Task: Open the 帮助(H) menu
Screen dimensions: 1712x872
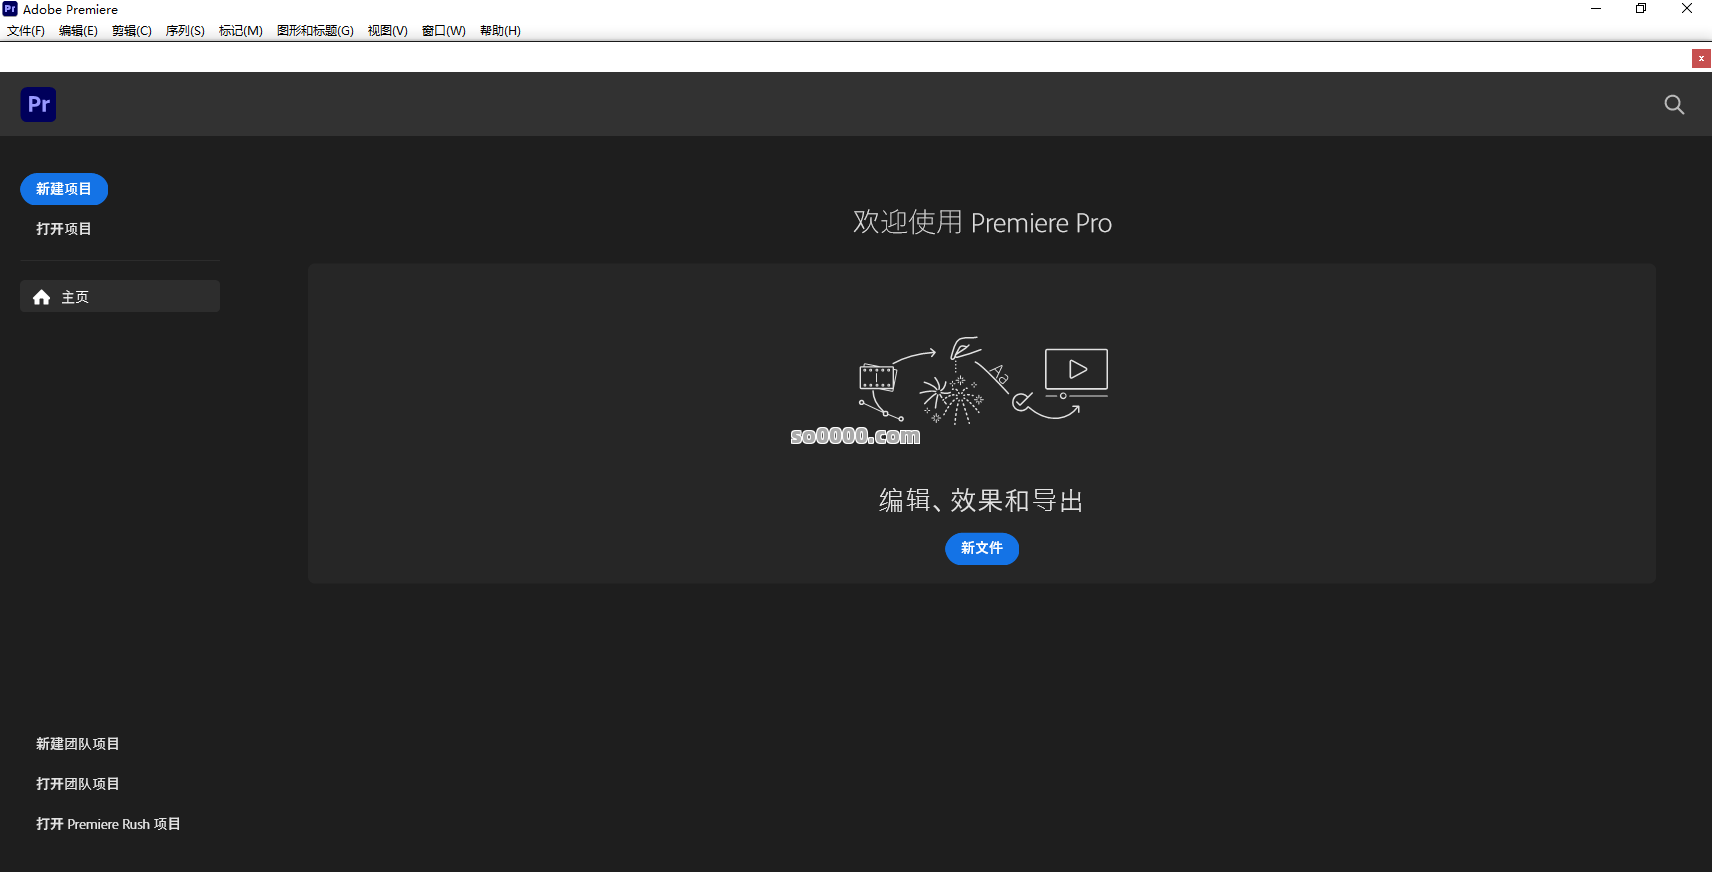Action: pyautogui.click(x=500, y=31)
